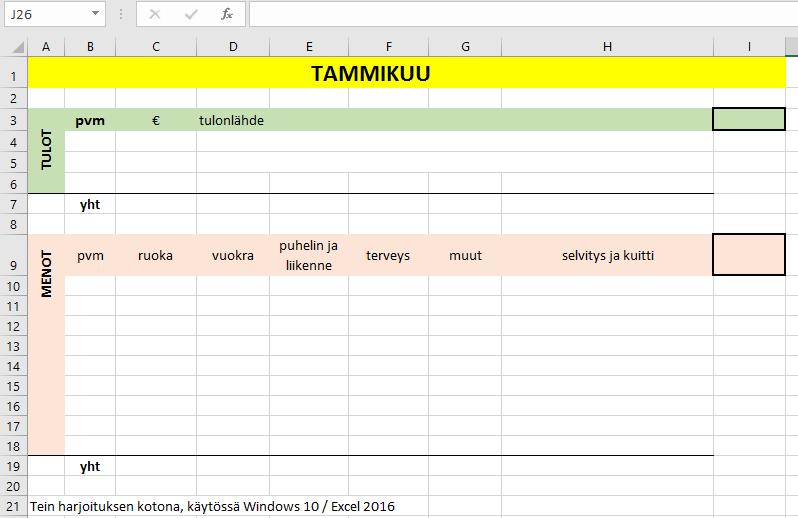The image size is (798, 518).
Task: Select column E header
Action: 309,47
